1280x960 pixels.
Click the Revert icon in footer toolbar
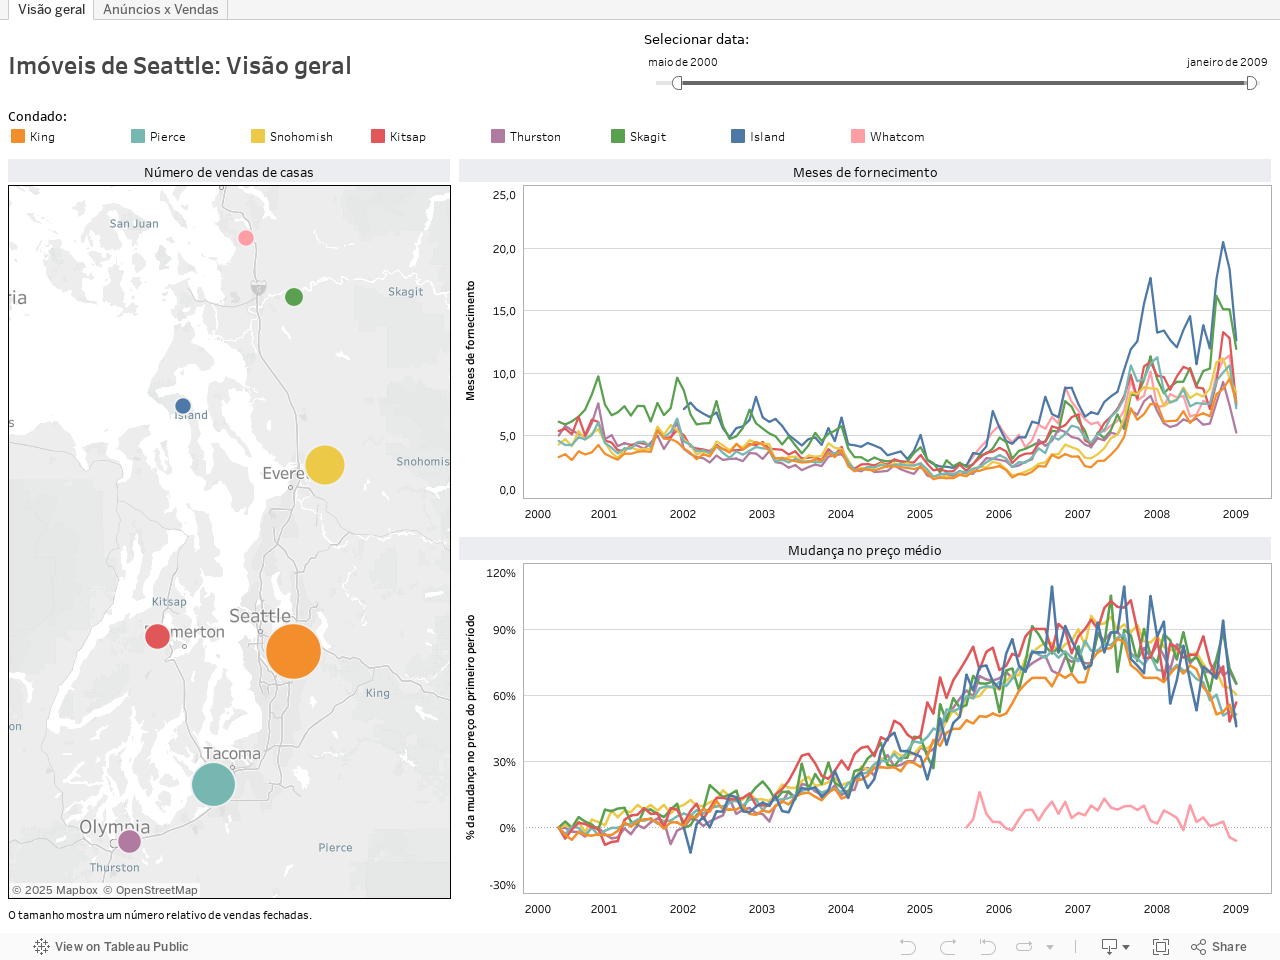pos(987,947)
